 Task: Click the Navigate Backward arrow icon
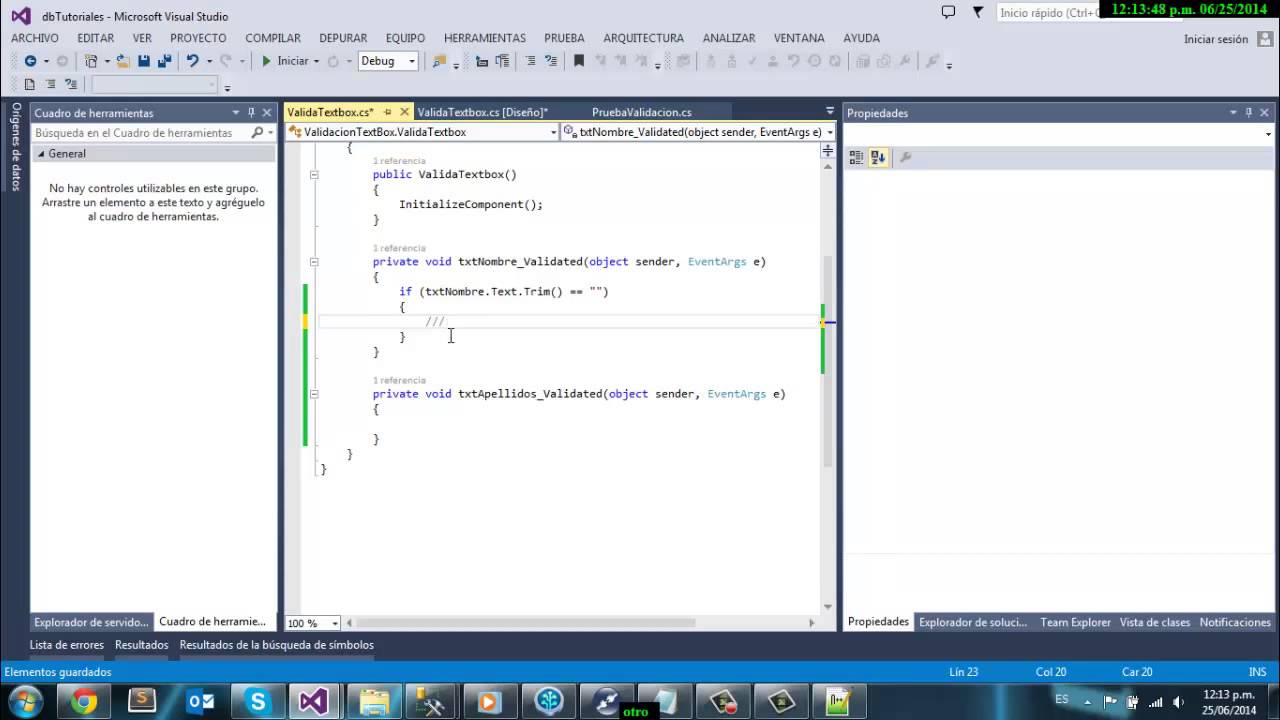click(x=30, y=61)
